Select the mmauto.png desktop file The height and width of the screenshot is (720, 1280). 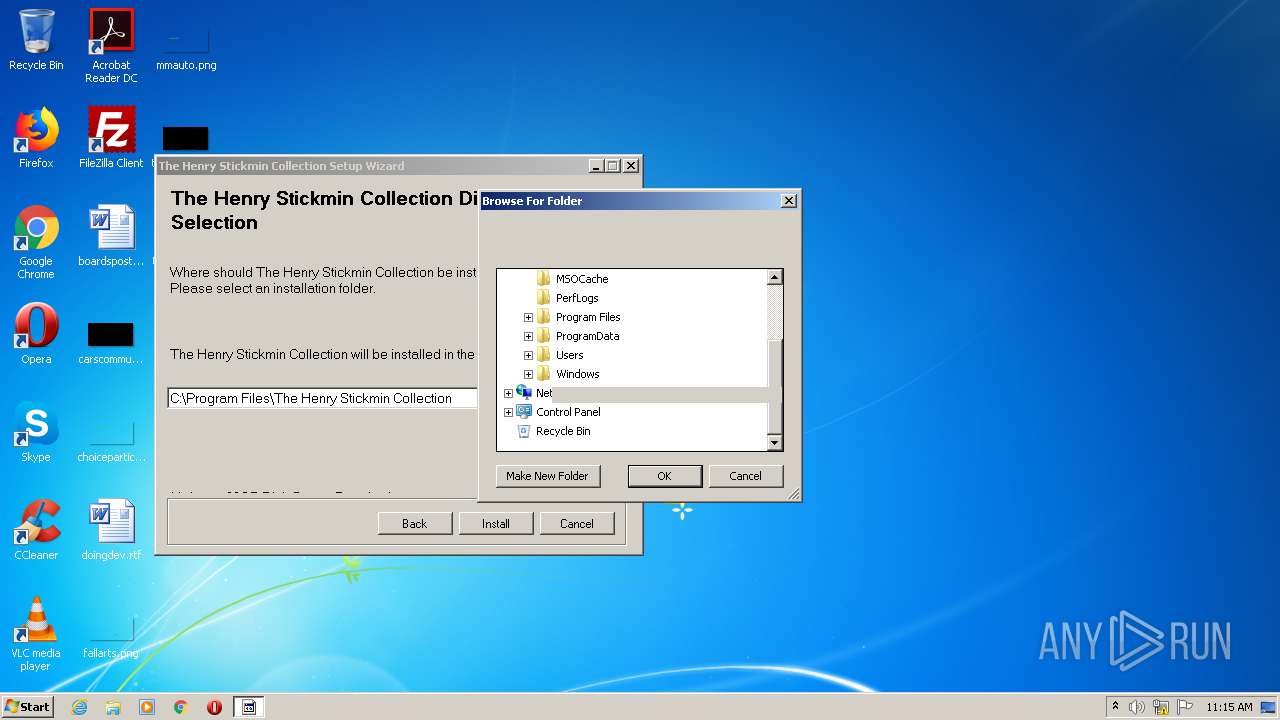[x=186, y=46]
